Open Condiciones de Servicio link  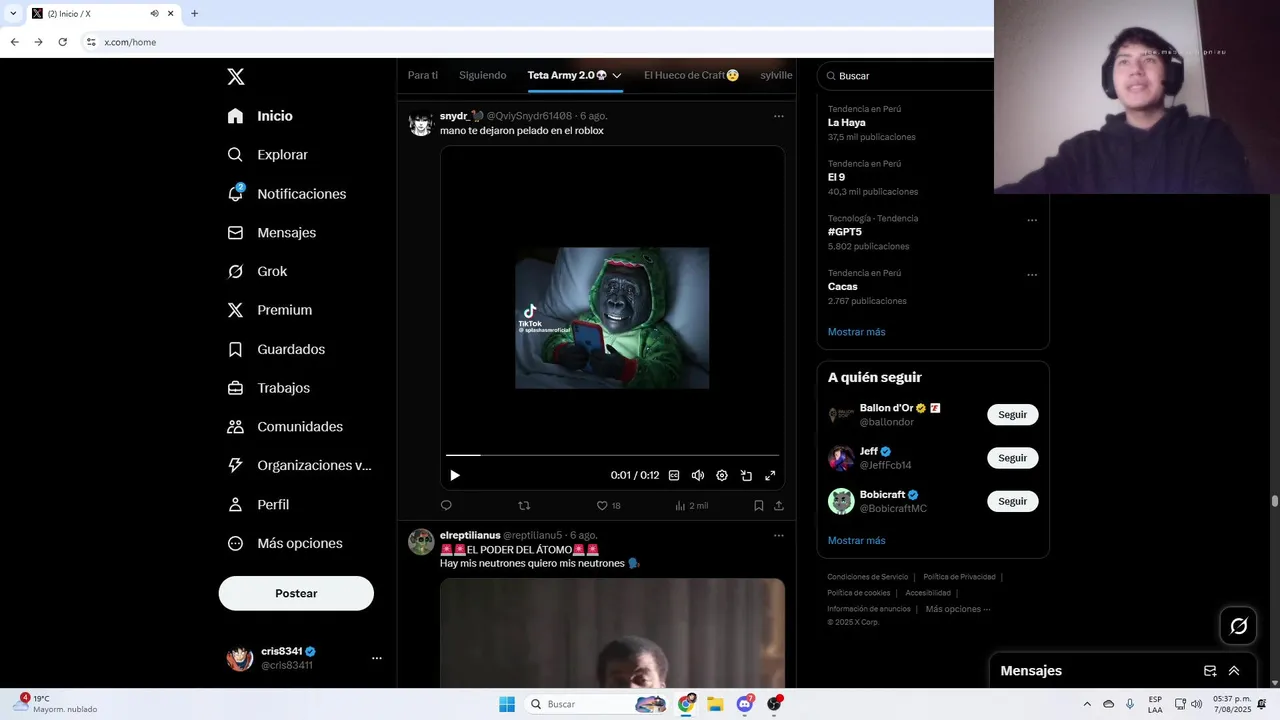tap(868, 577)
